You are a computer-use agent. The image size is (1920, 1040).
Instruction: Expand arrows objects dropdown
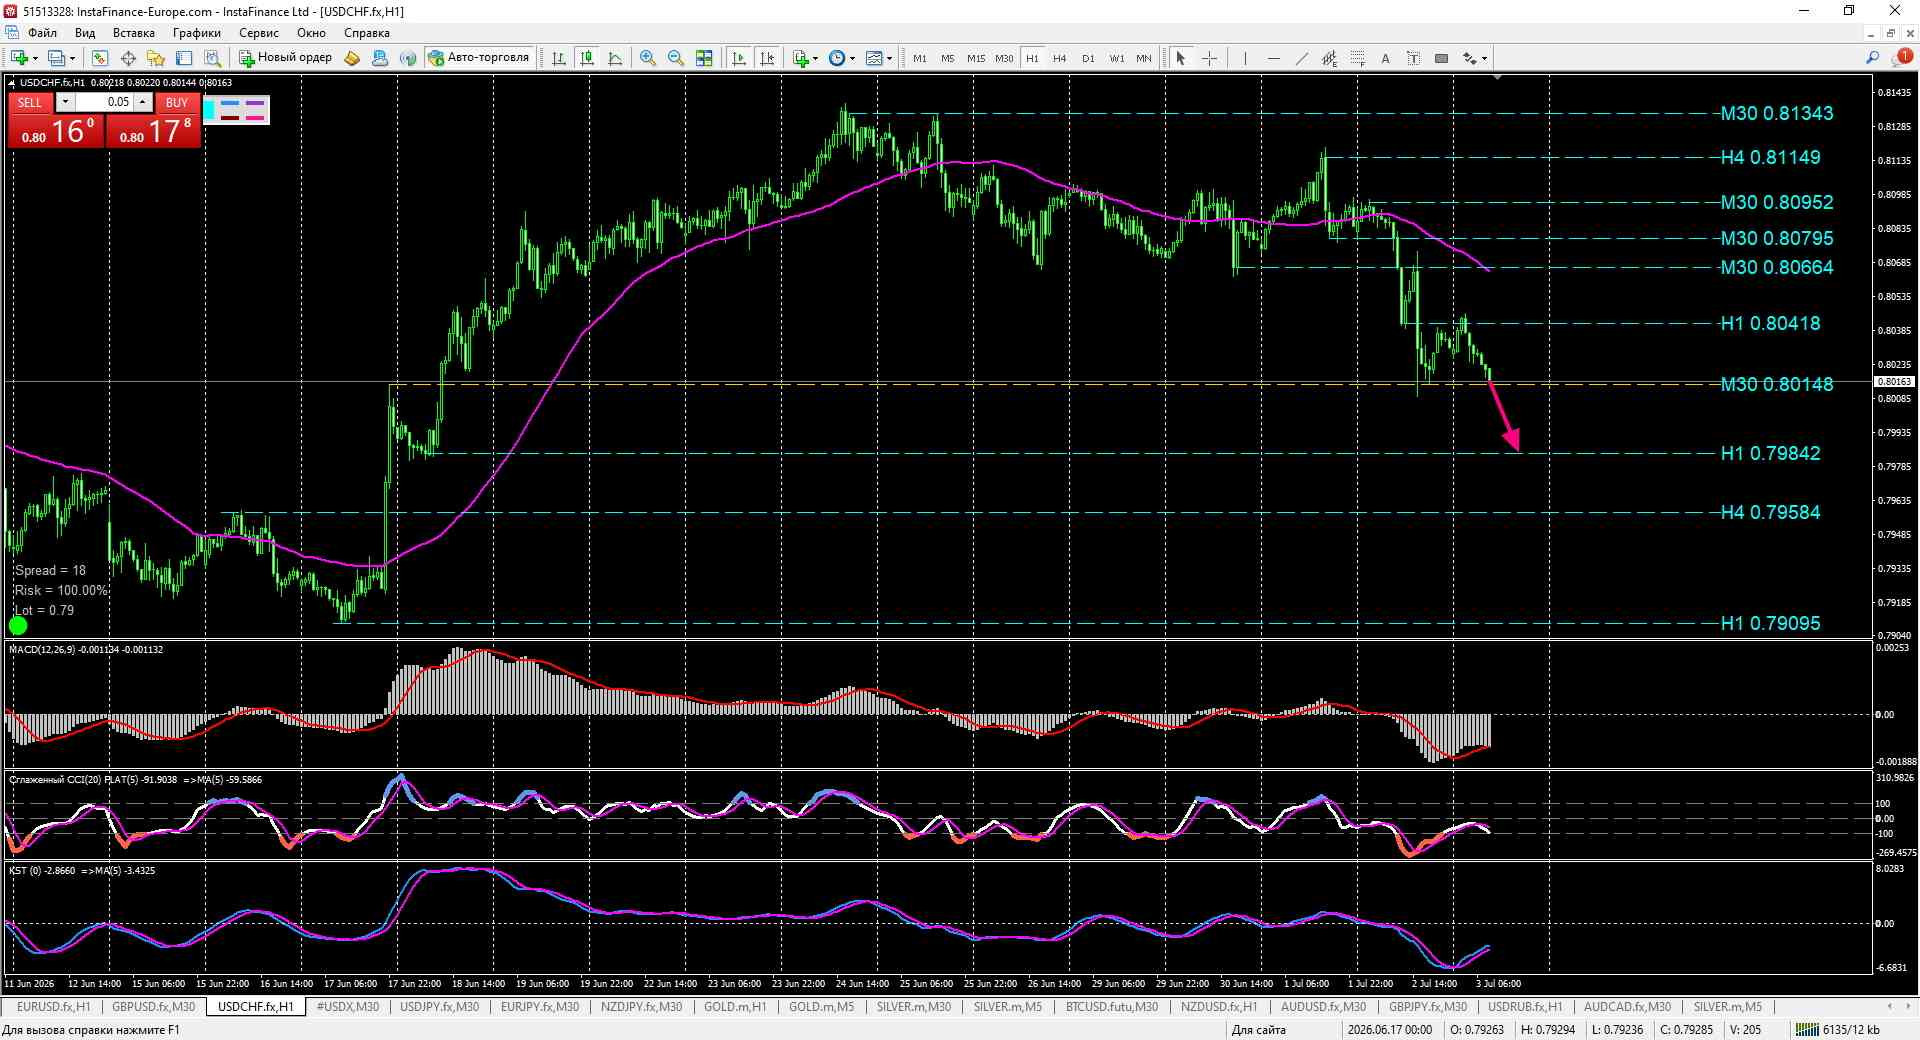point(1484,58)
